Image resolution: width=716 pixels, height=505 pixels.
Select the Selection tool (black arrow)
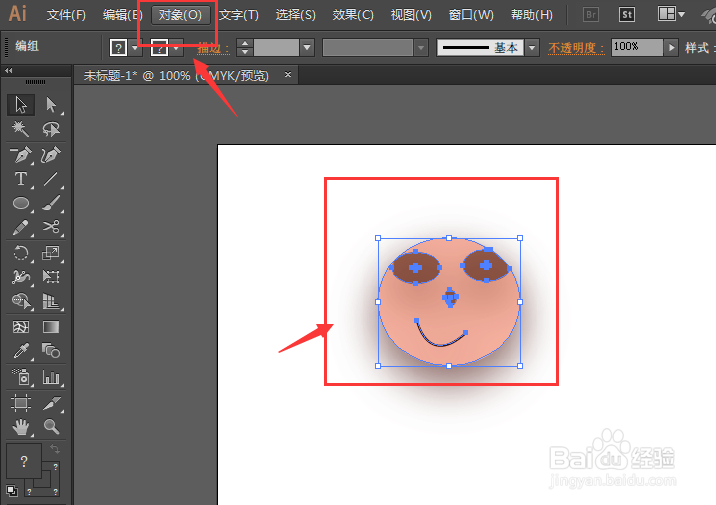point(21,105)
